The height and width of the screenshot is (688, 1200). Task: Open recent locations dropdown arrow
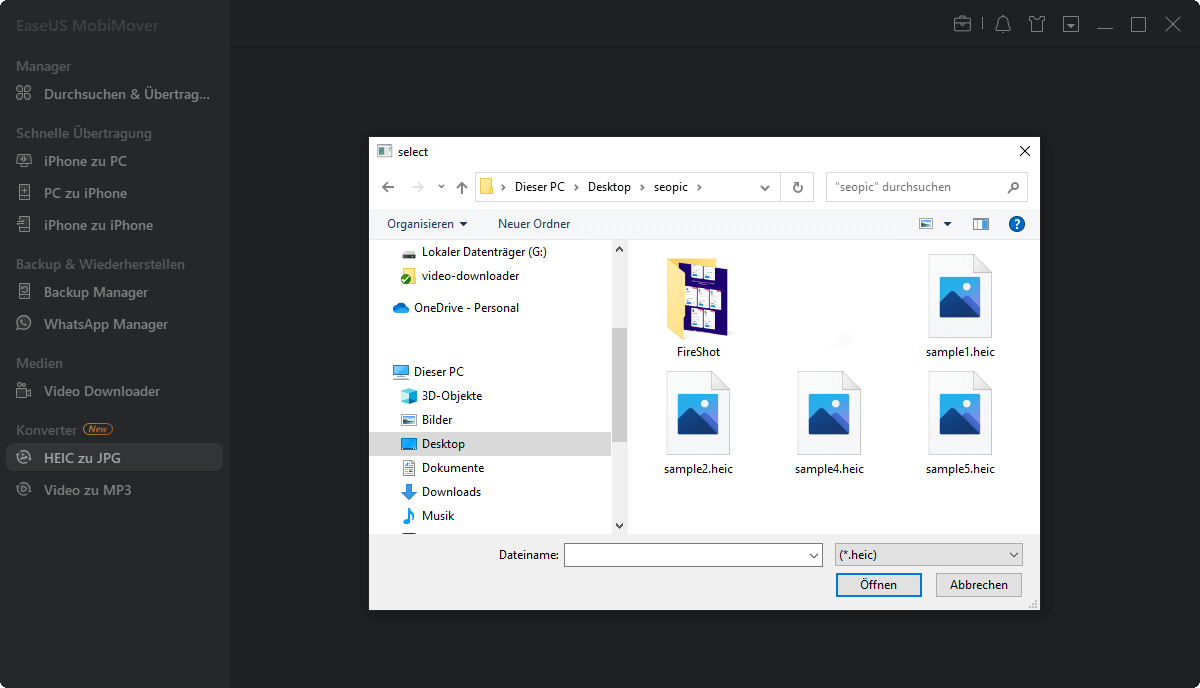pos(442,188)
